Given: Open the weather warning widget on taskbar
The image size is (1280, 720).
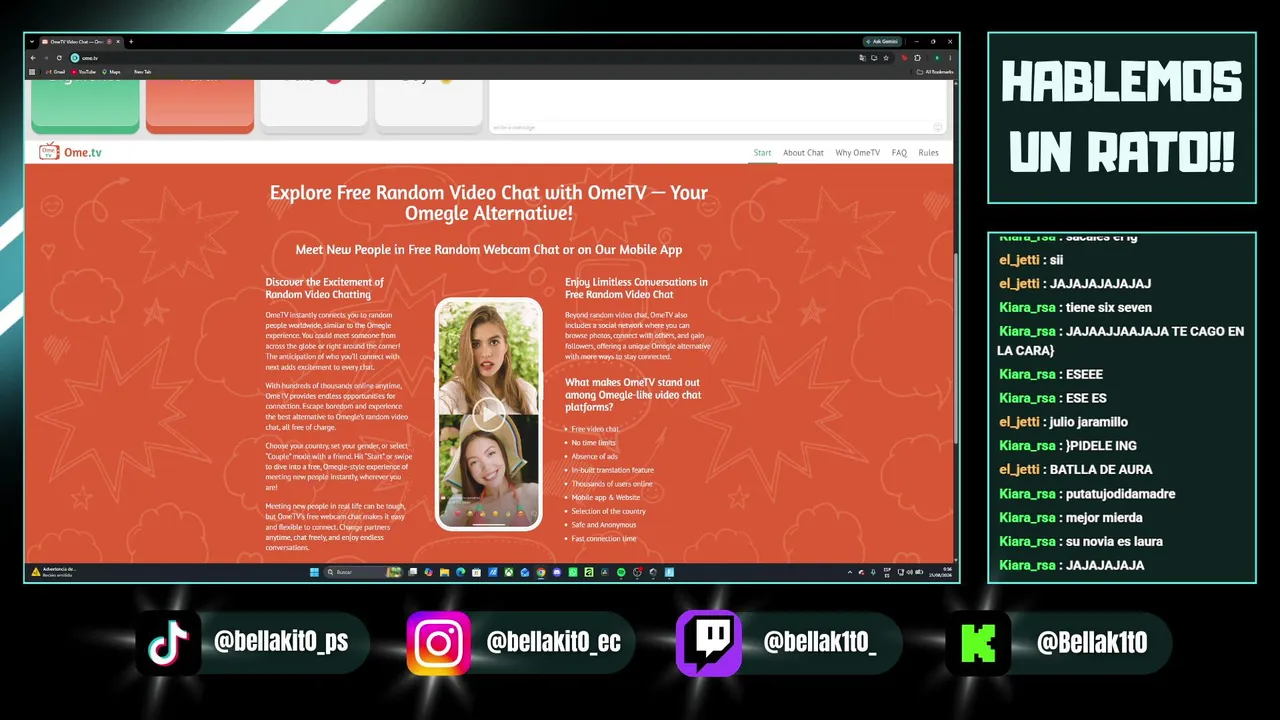Looking at the screenshot, I should click(x=55, y=572).
